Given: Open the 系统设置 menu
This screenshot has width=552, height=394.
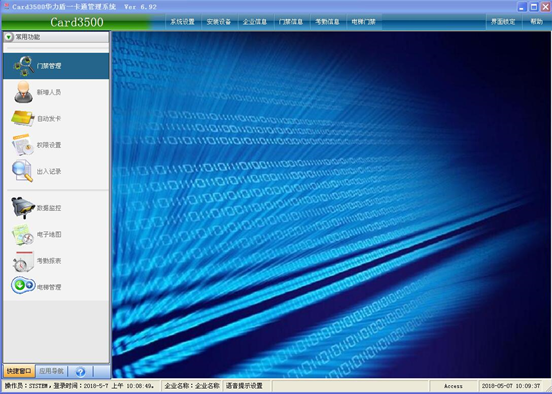Looking at the screenshot, I should (182, 22).
